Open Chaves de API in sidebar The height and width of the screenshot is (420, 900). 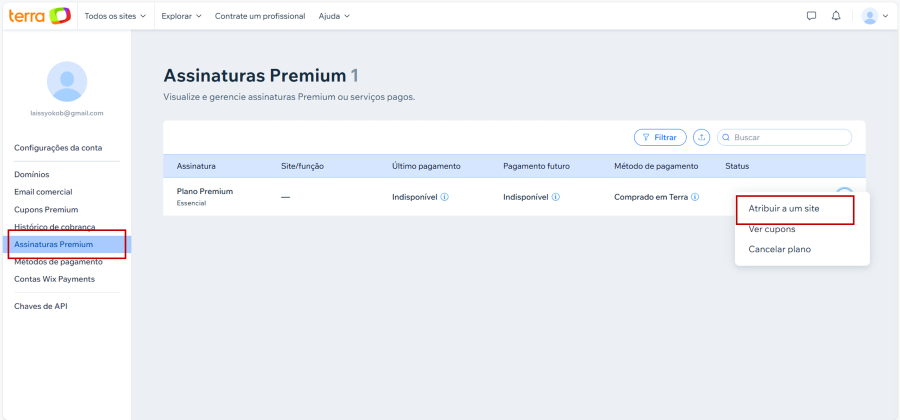click(x=41, y=306)
